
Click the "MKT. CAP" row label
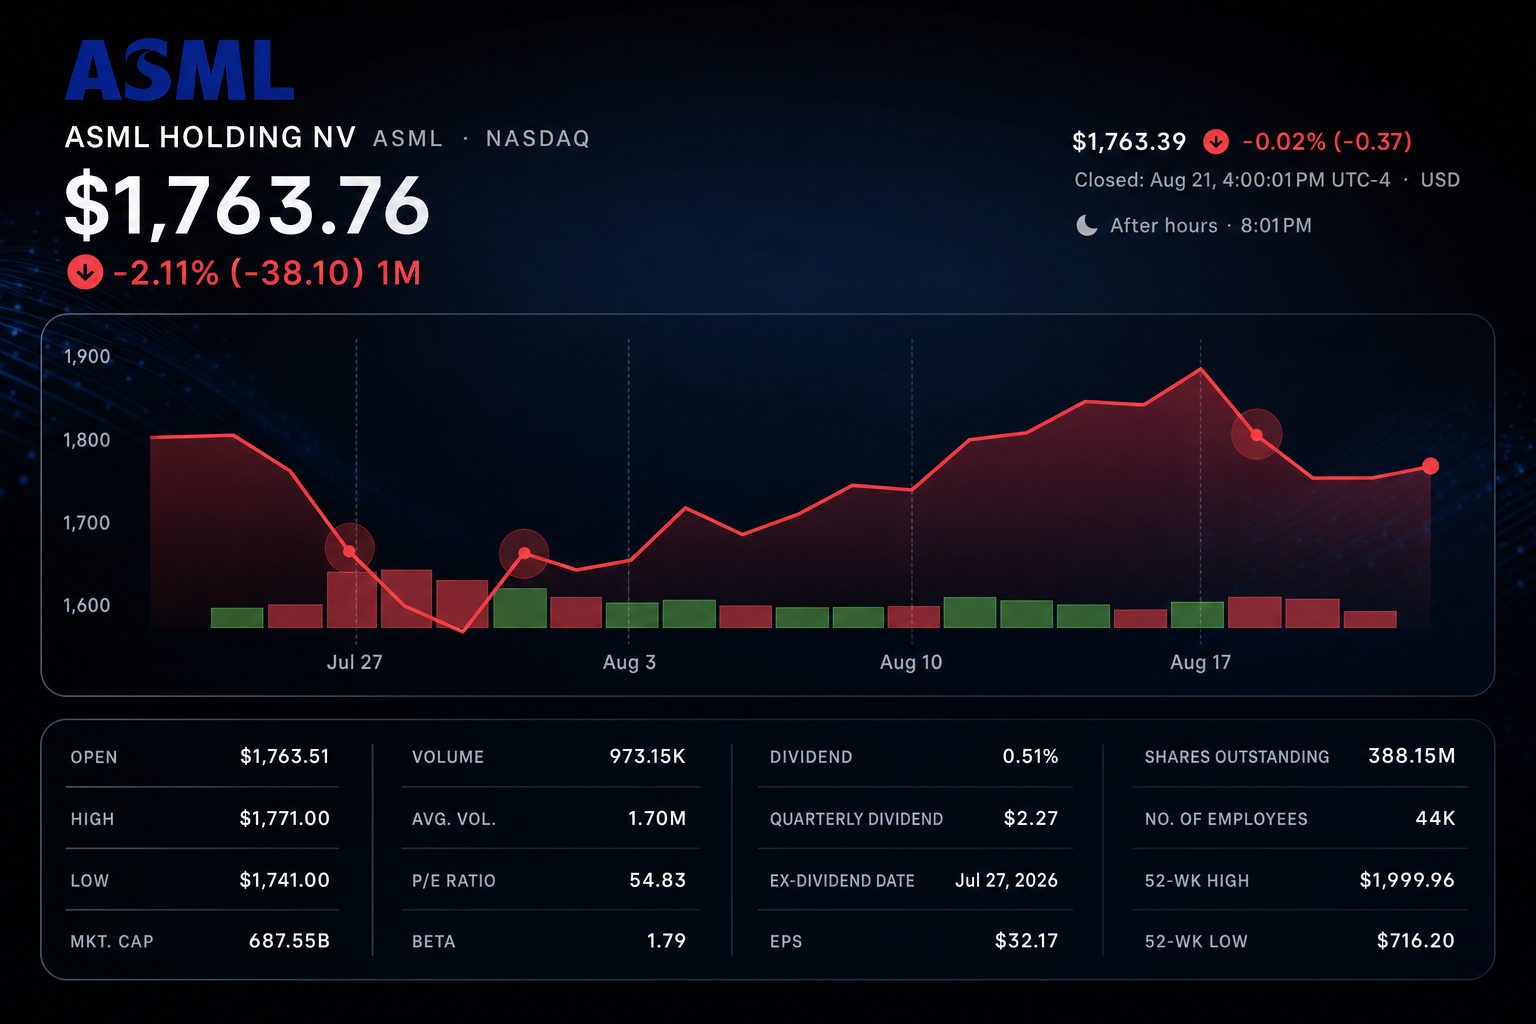(x=112, y=942)
